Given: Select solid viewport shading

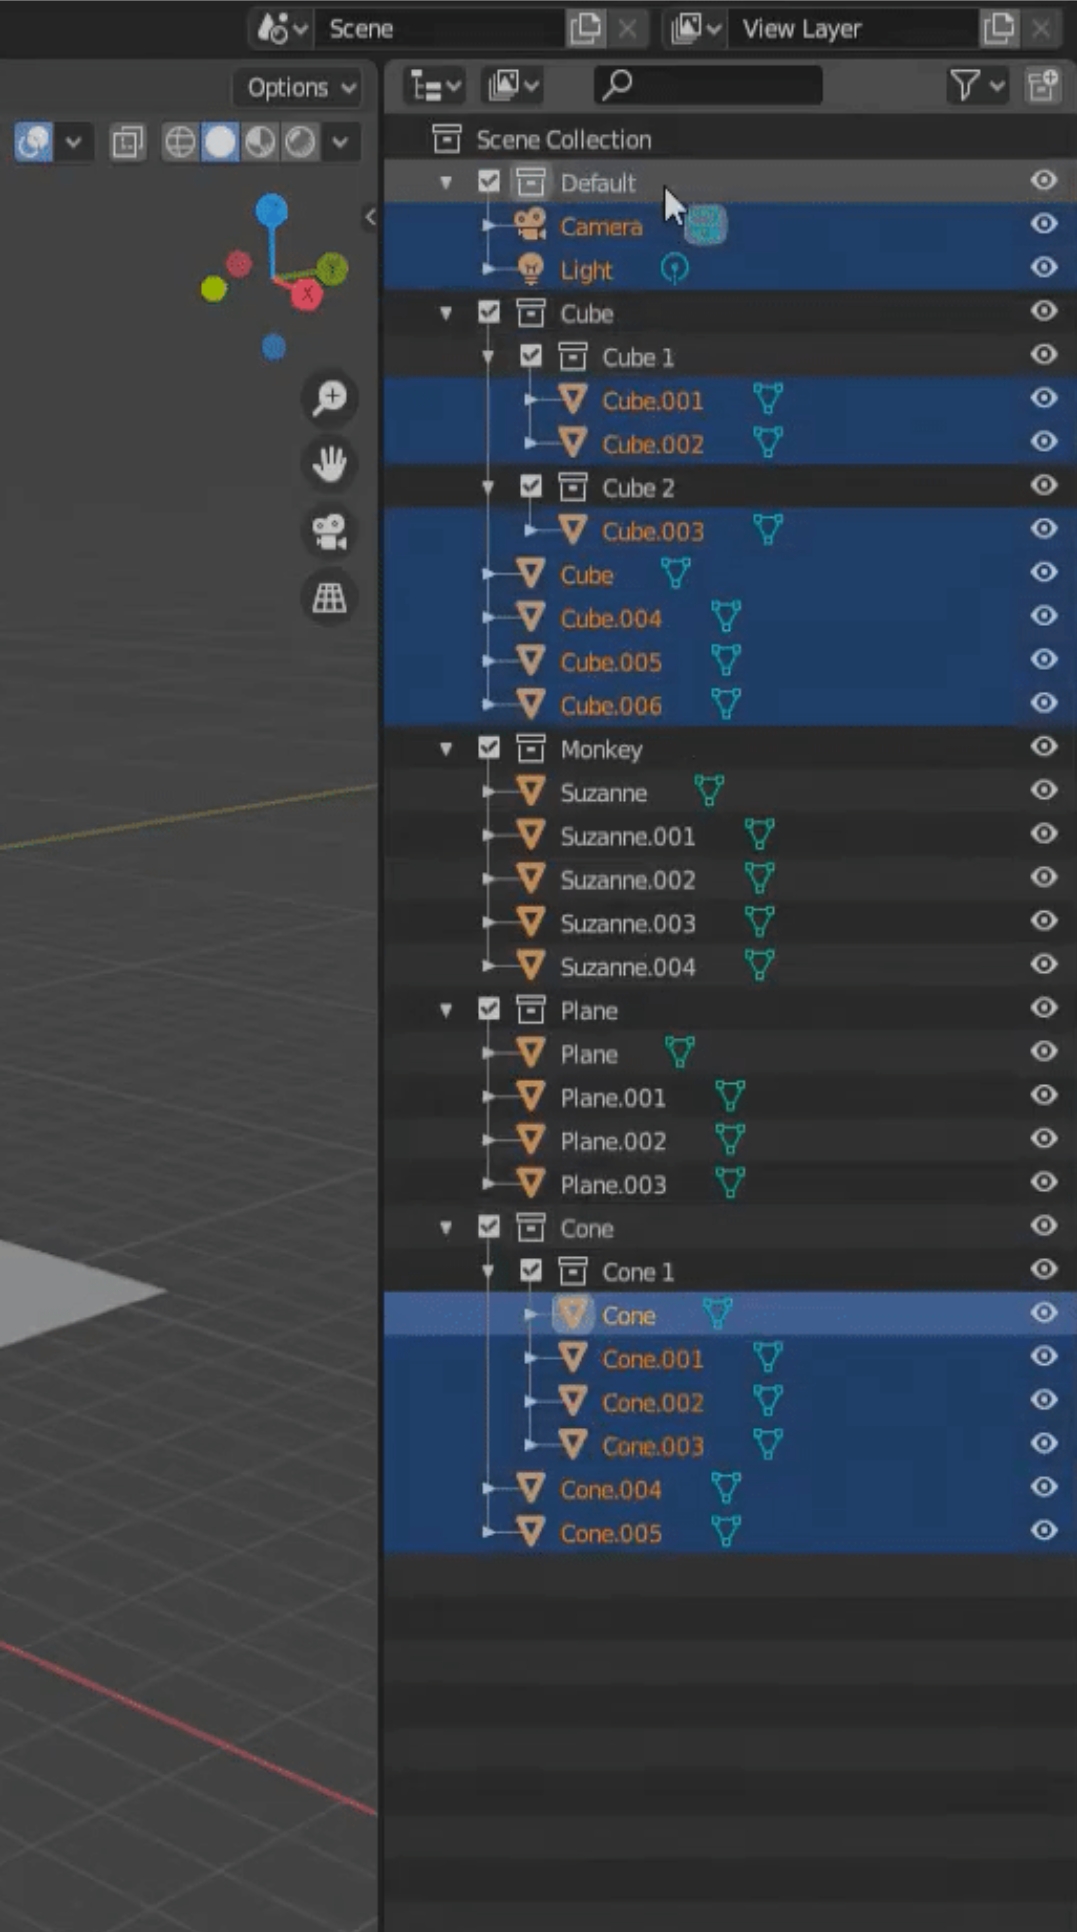Looking at the screenshot, I should [x=220, y=142].
